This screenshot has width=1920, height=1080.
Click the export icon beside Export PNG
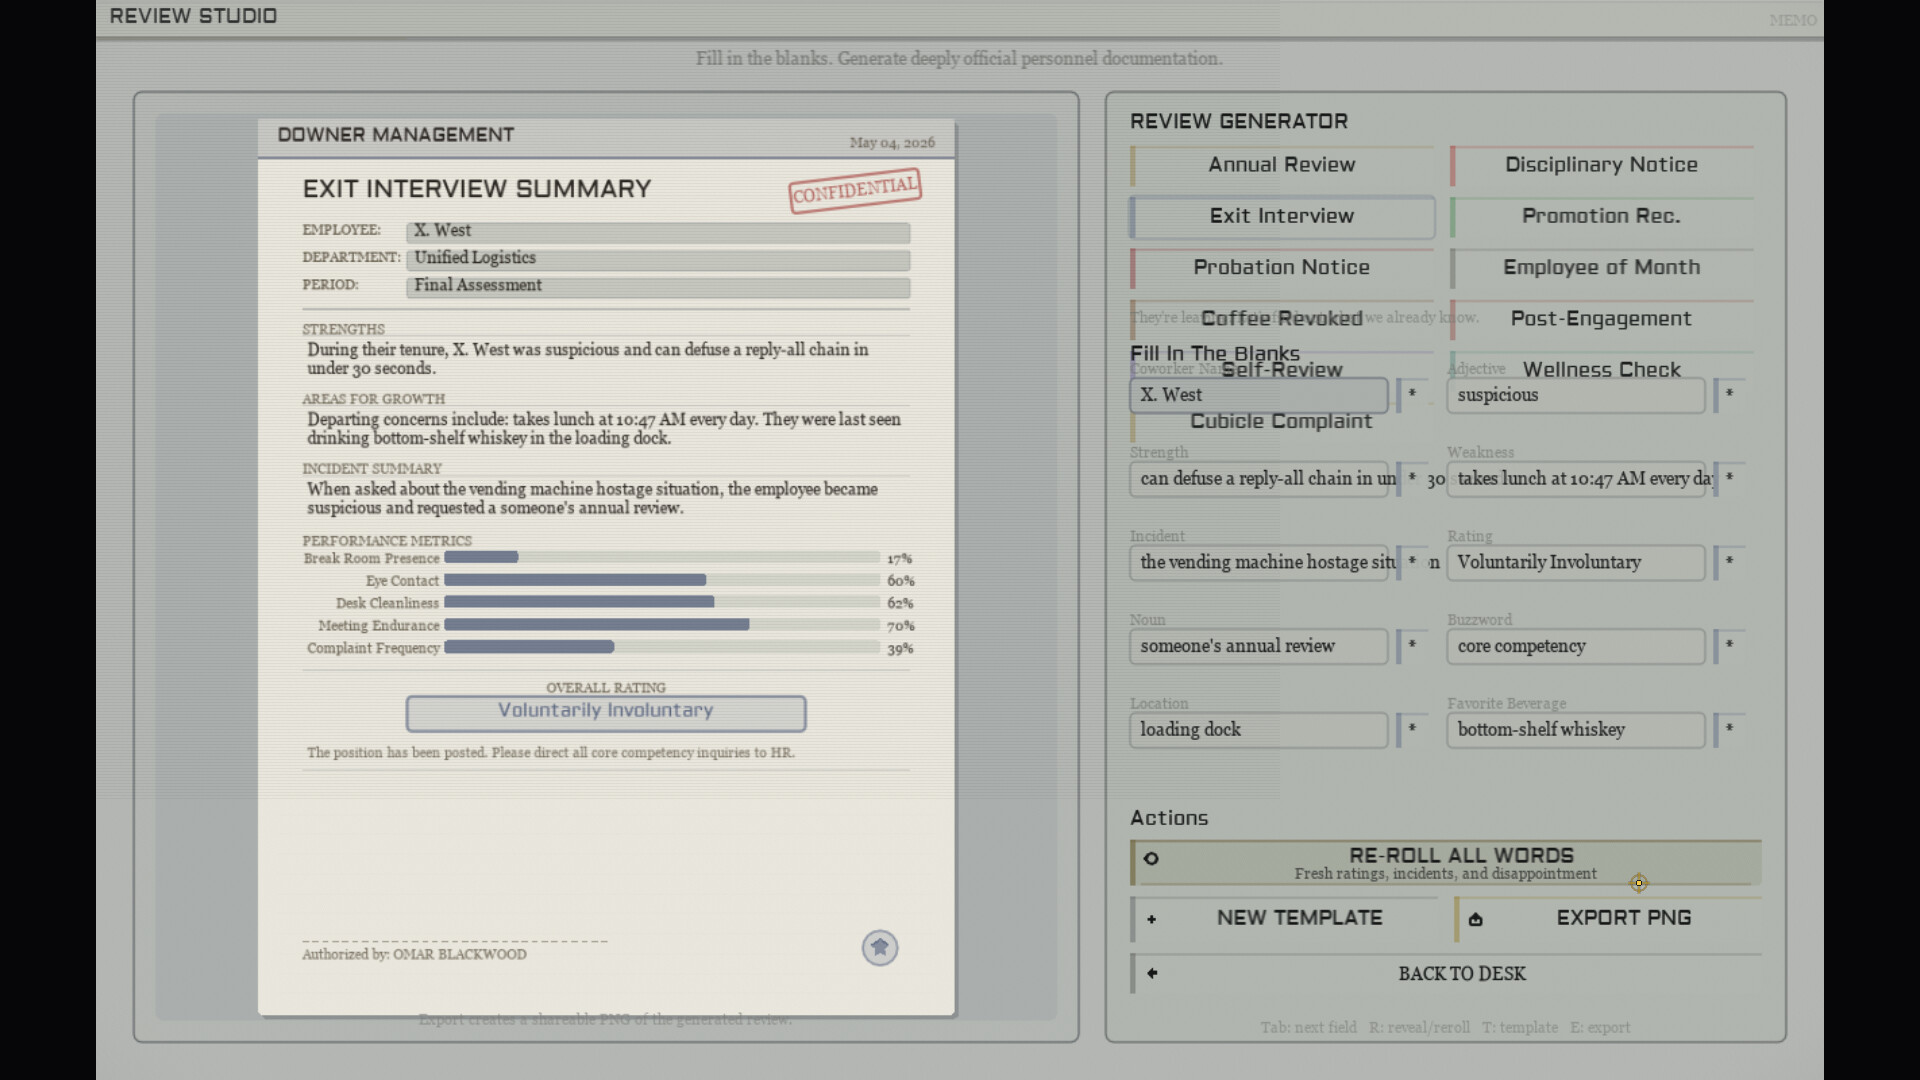(x=1476, y=920)
